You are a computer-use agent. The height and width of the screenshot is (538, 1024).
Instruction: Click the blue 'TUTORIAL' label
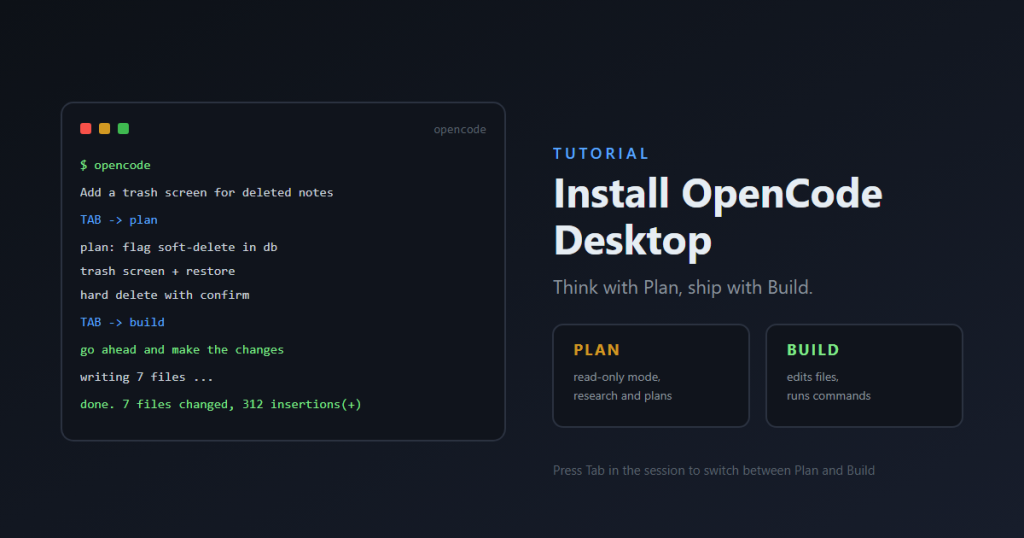pyautogui.click(x=601, y=154)
